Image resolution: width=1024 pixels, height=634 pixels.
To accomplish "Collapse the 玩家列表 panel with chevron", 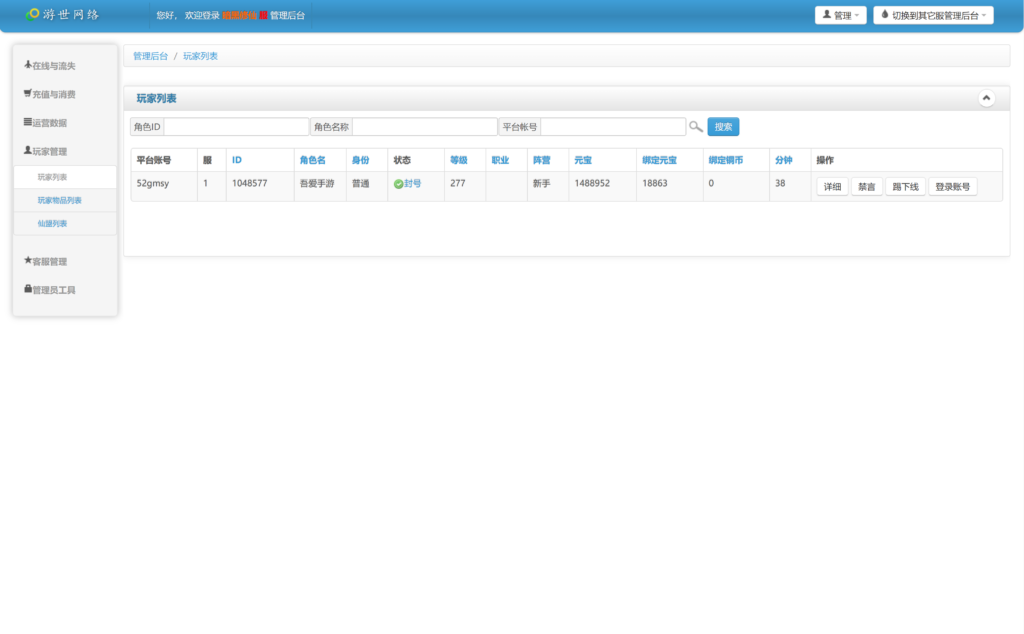I will (x=986, y=98).
